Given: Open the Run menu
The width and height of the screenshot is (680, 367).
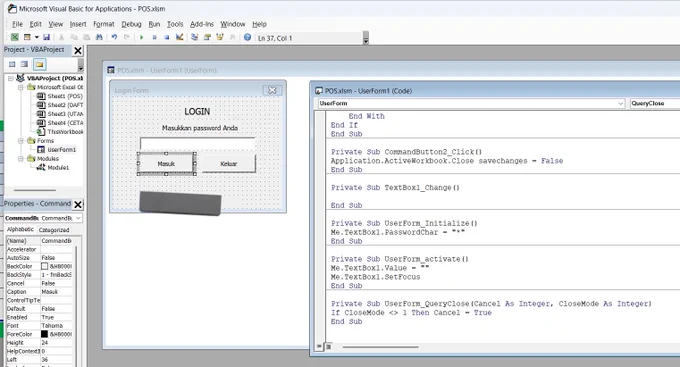Looking at the screenshot, I should point(154,24).
